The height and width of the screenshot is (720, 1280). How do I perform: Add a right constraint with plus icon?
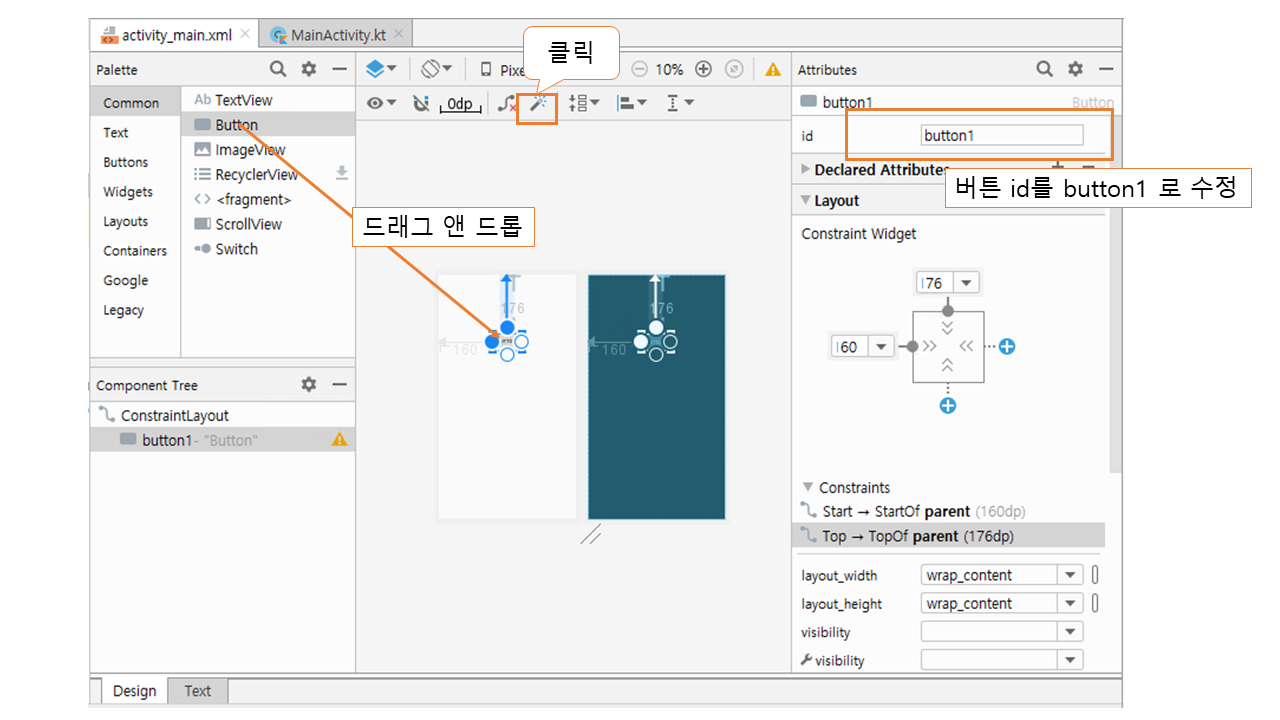pos(1007,347)
